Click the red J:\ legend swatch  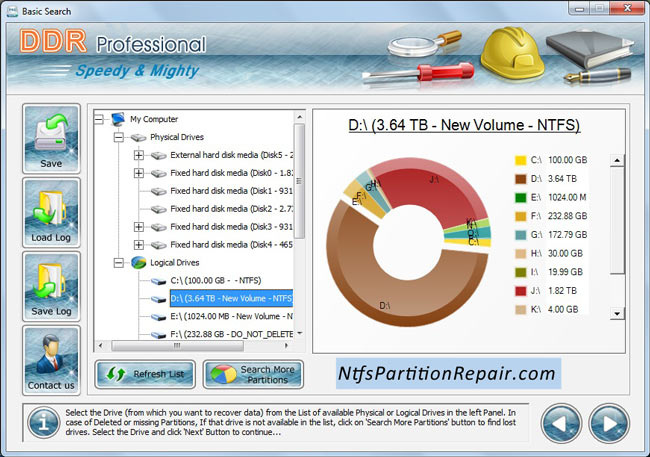click(x=520, y=291)
